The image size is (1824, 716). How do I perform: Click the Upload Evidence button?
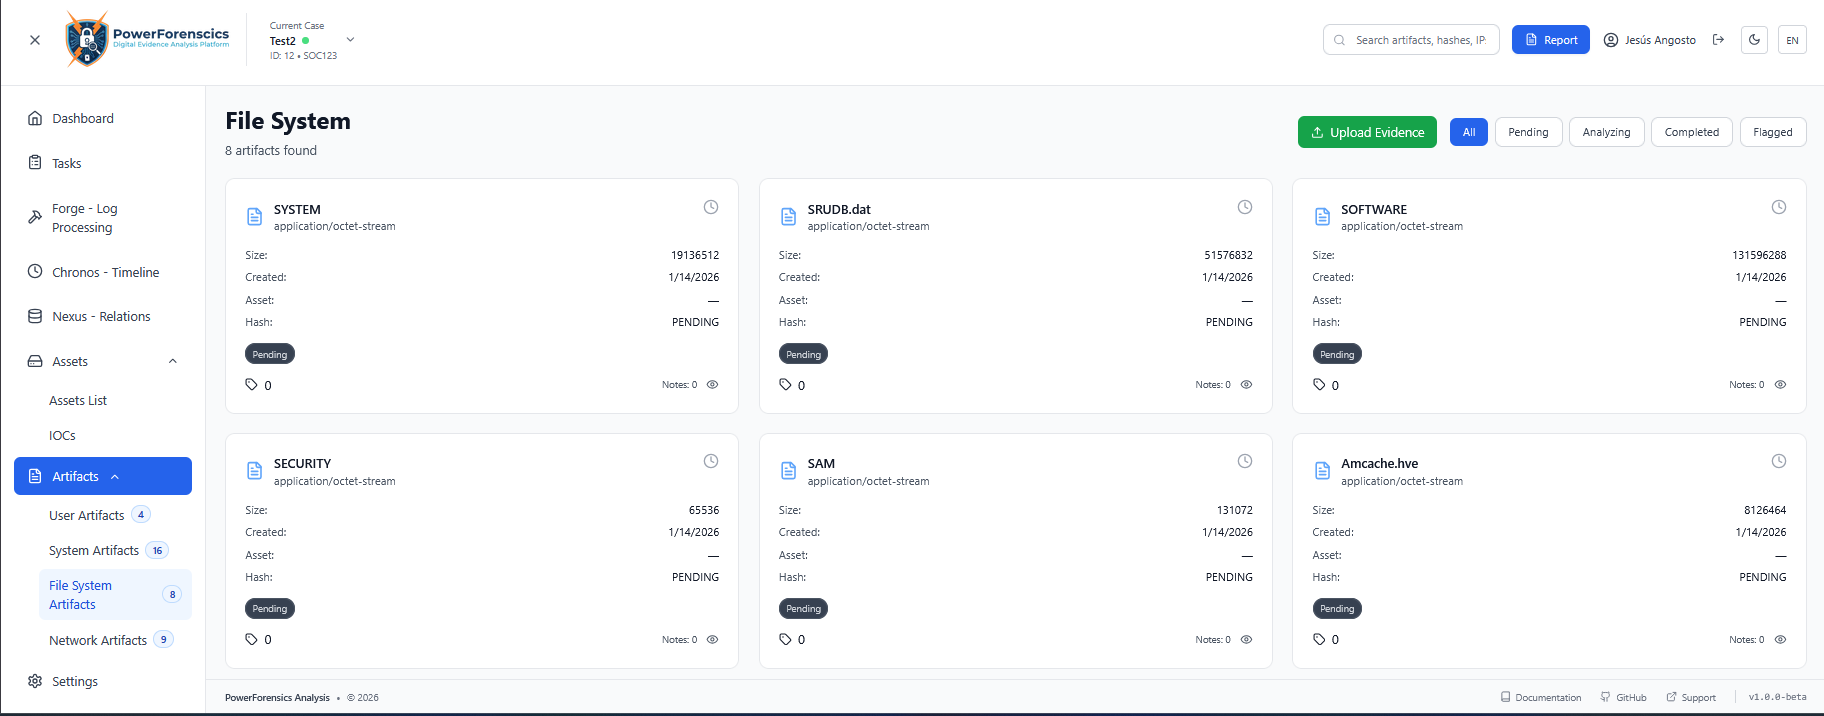tap(1366, 132)
